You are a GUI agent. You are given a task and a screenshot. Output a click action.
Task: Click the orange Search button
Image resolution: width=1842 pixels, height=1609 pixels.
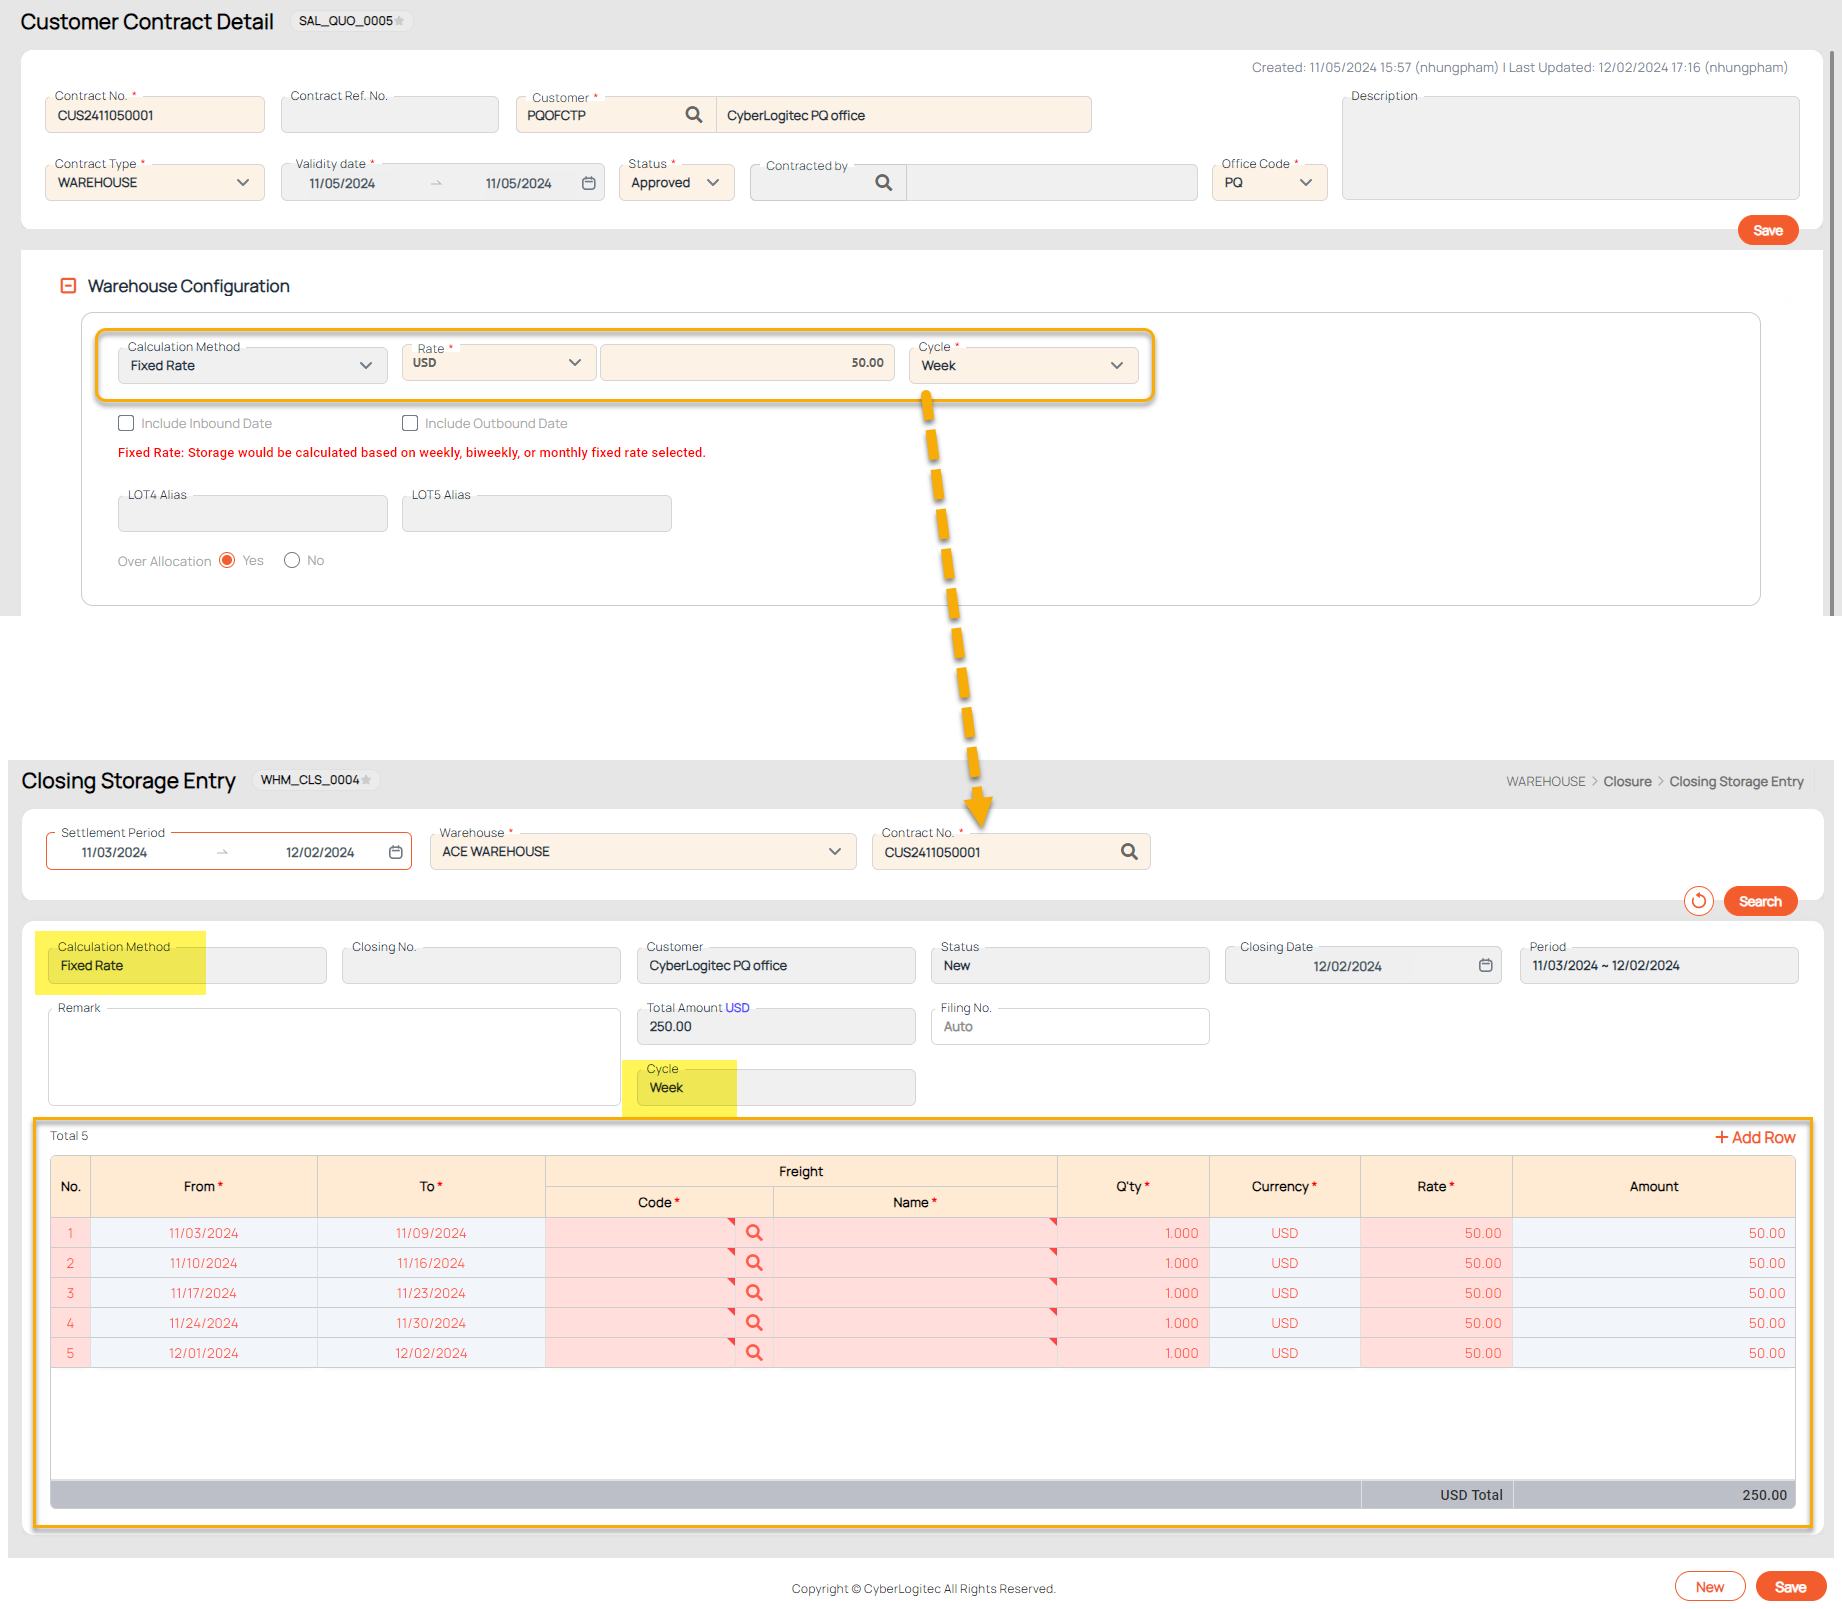coord(1759,901)
